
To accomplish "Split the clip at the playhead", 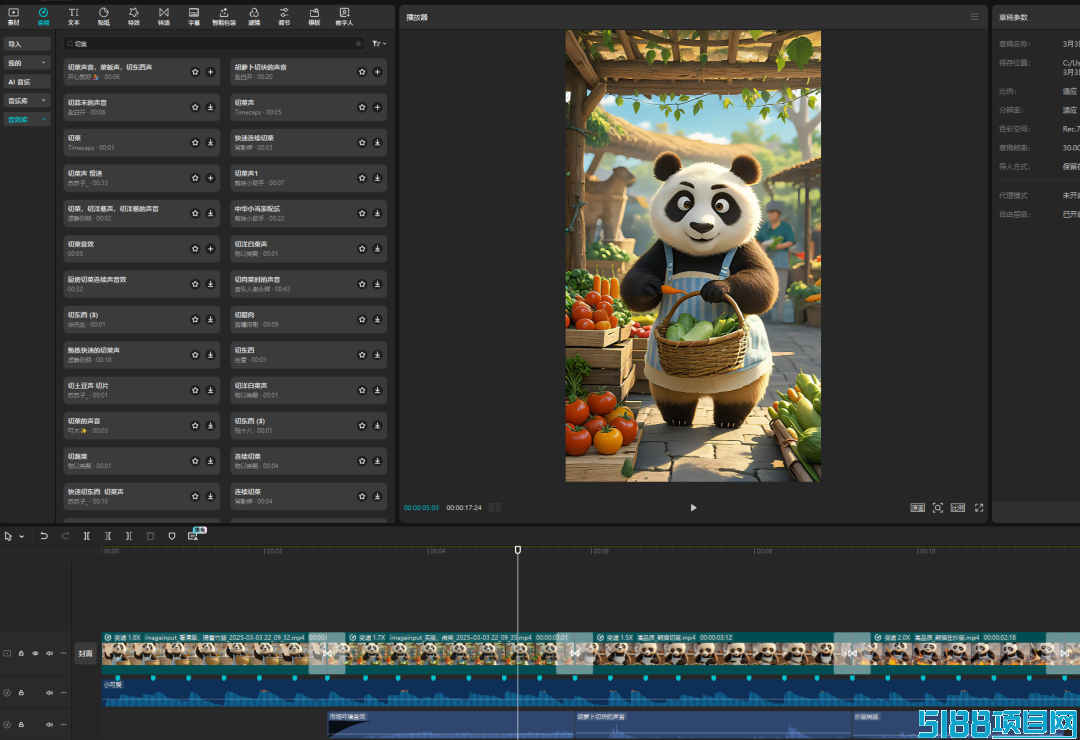I will (x=87, y=536).
